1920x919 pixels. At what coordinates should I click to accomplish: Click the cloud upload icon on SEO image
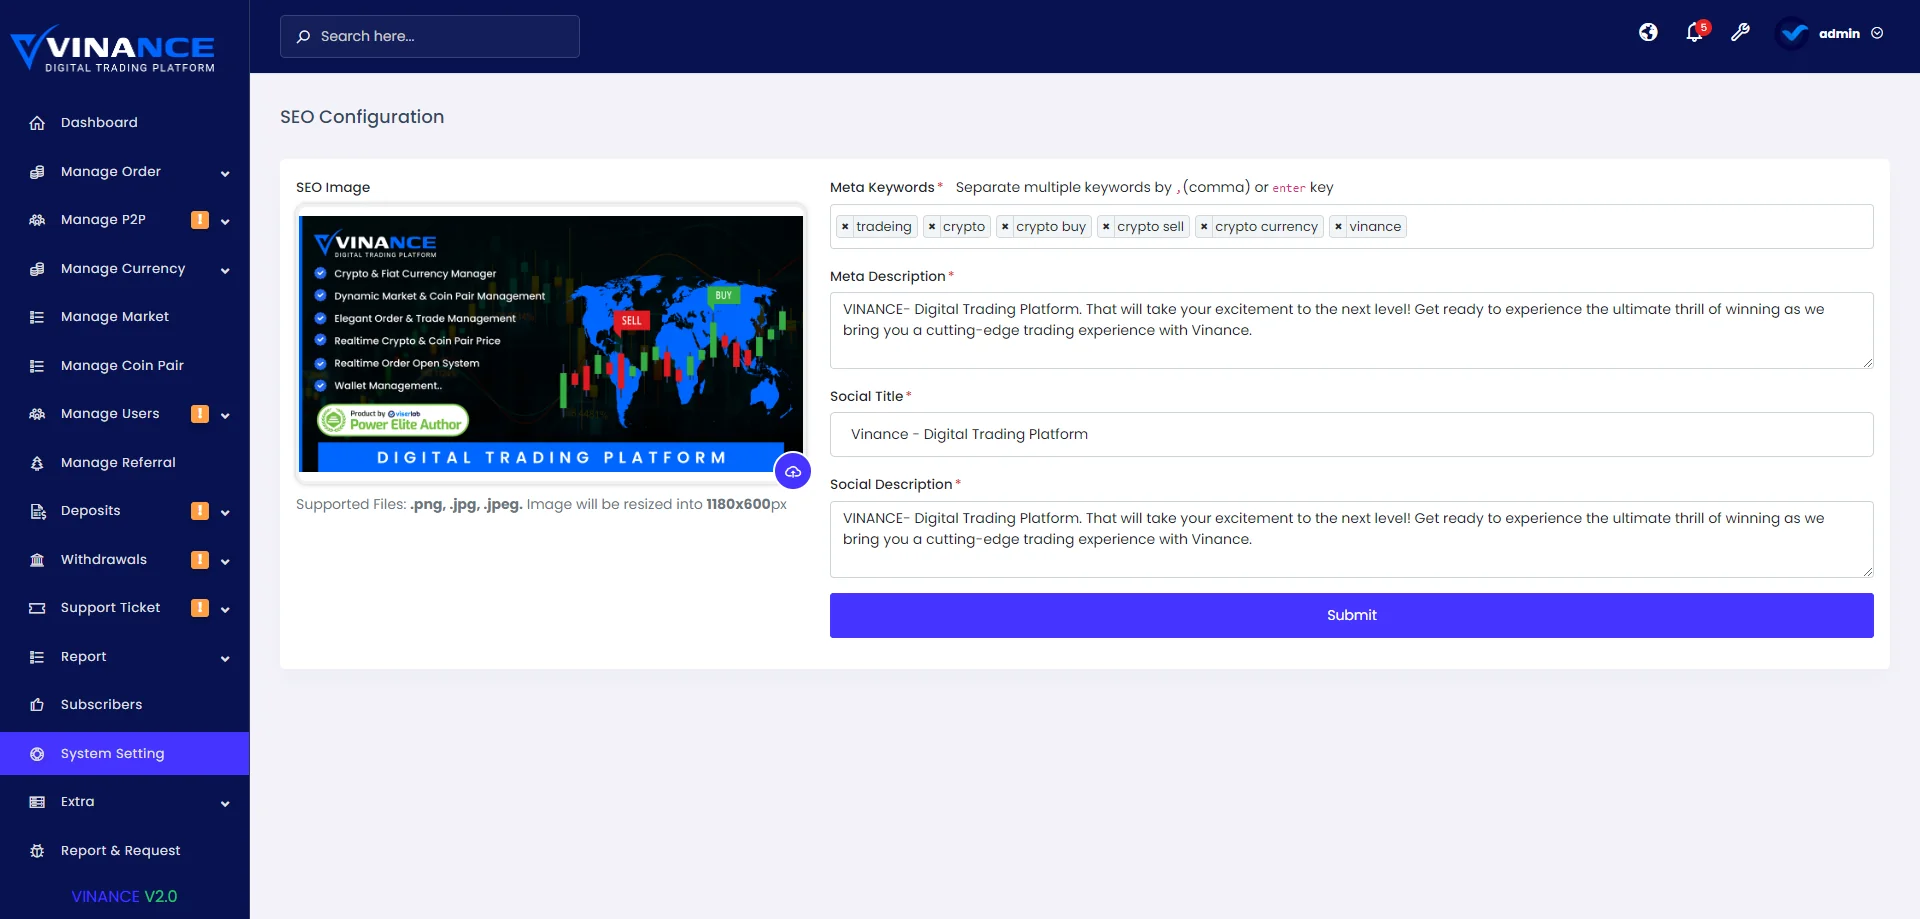[793, 471]
